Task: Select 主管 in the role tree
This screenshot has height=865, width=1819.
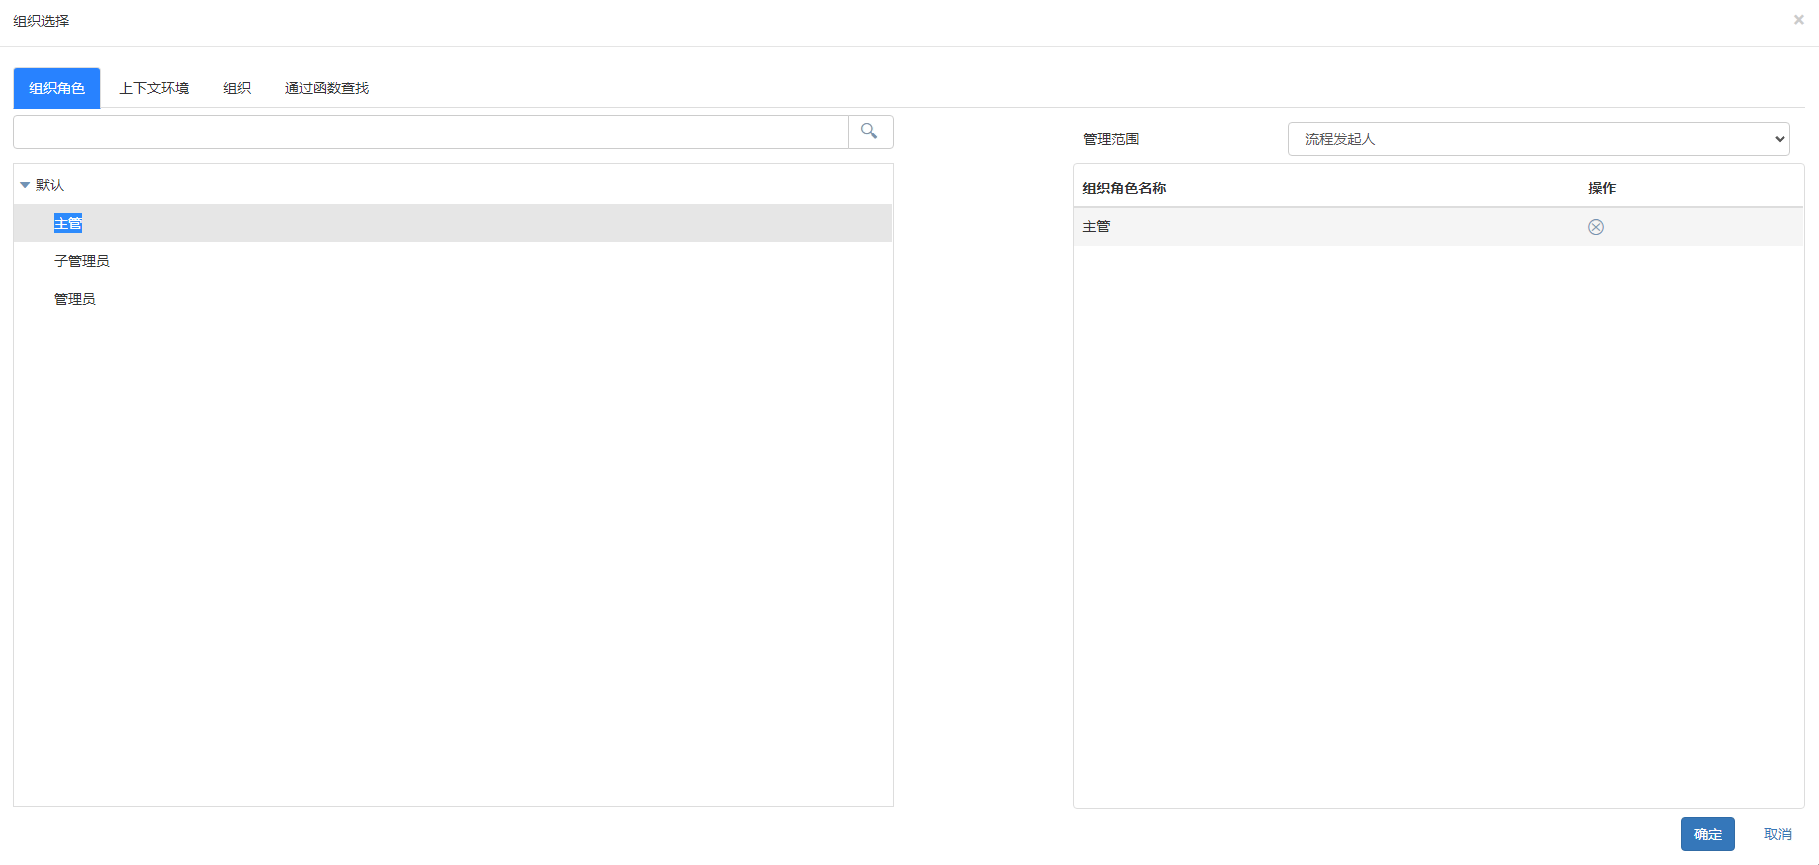Action: (x=68, y=223)
